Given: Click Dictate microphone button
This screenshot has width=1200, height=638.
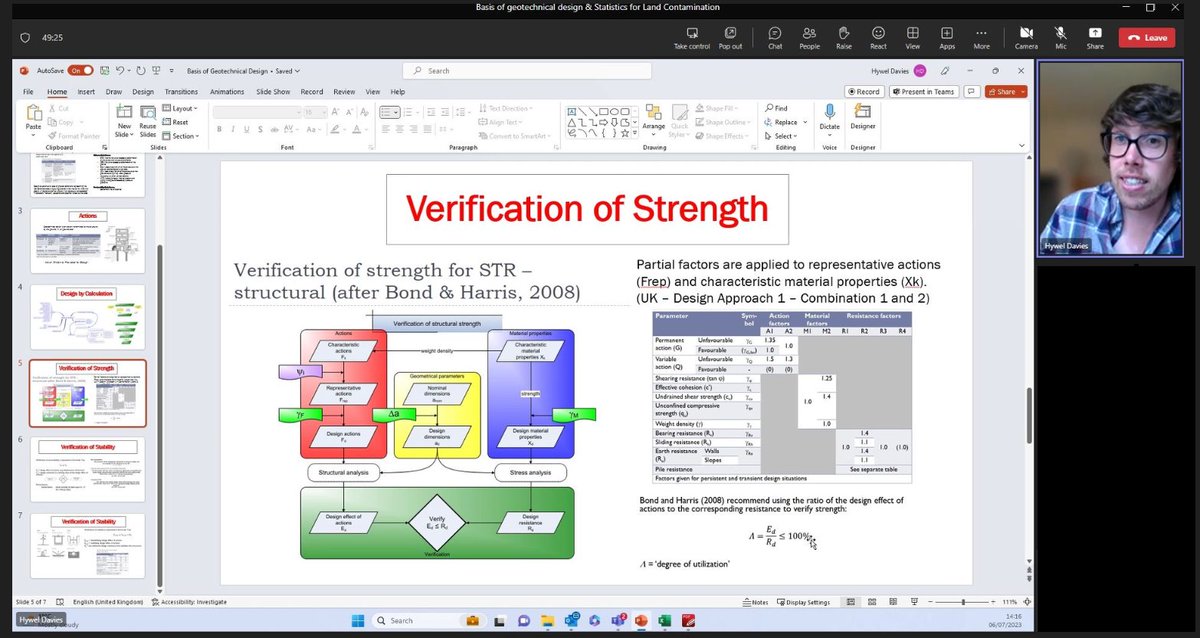Looking at the screenshot, I should [830, 117].
